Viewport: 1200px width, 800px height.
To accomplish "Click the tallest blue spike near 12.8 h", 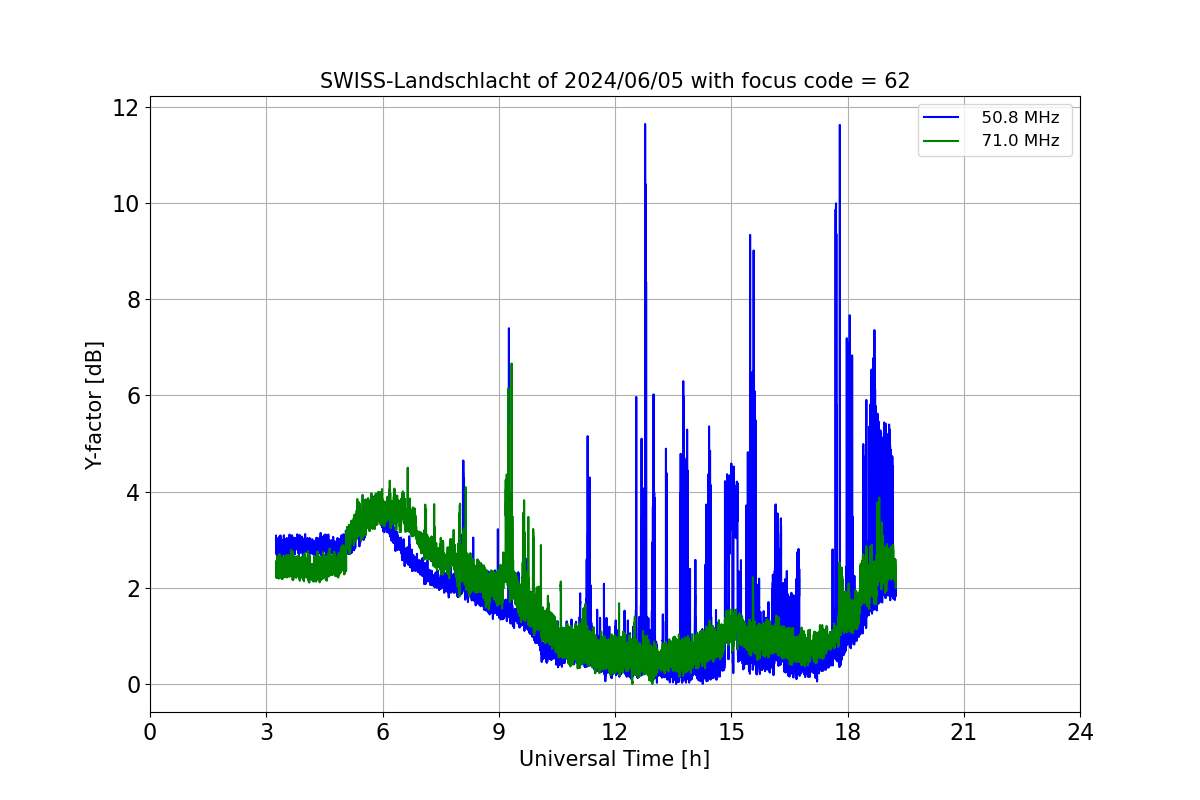I will (x=645, y=126).
